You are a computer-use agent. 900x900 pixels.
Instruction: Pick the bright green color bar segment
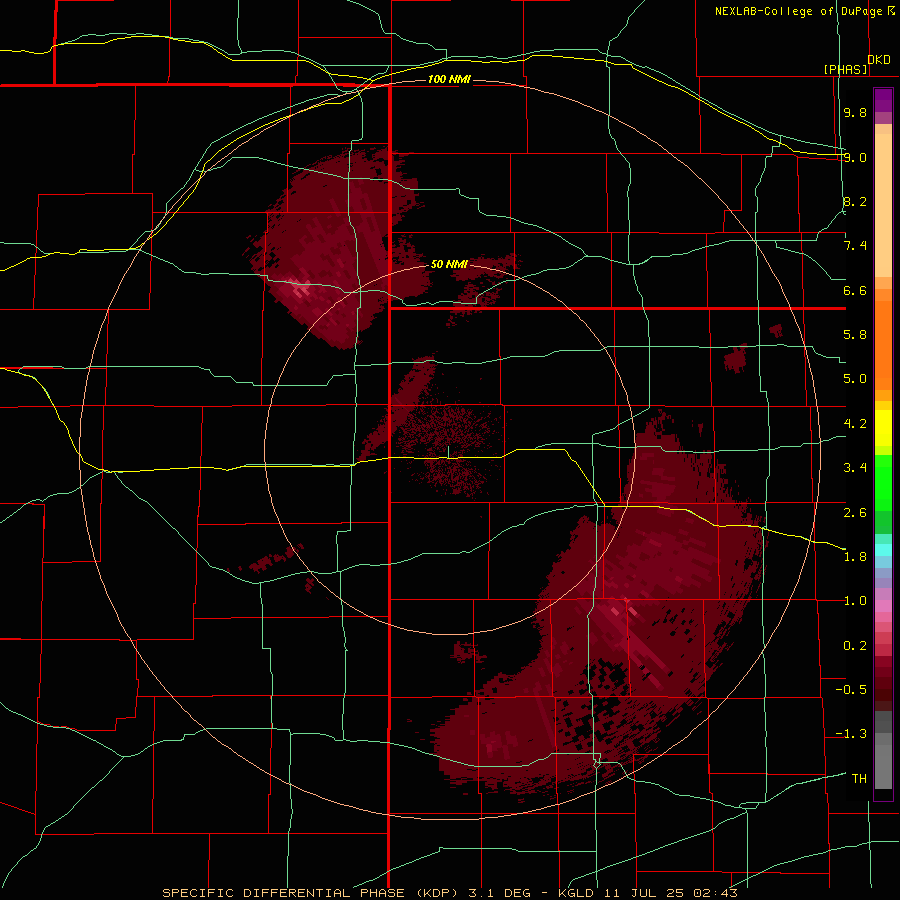tap(883, 482)
